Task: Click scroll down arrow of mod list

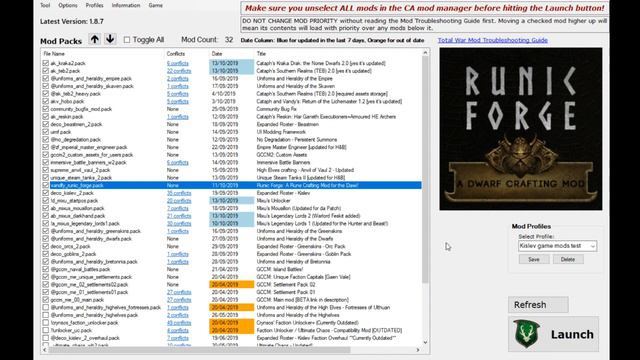Action: tap(425, 342)
